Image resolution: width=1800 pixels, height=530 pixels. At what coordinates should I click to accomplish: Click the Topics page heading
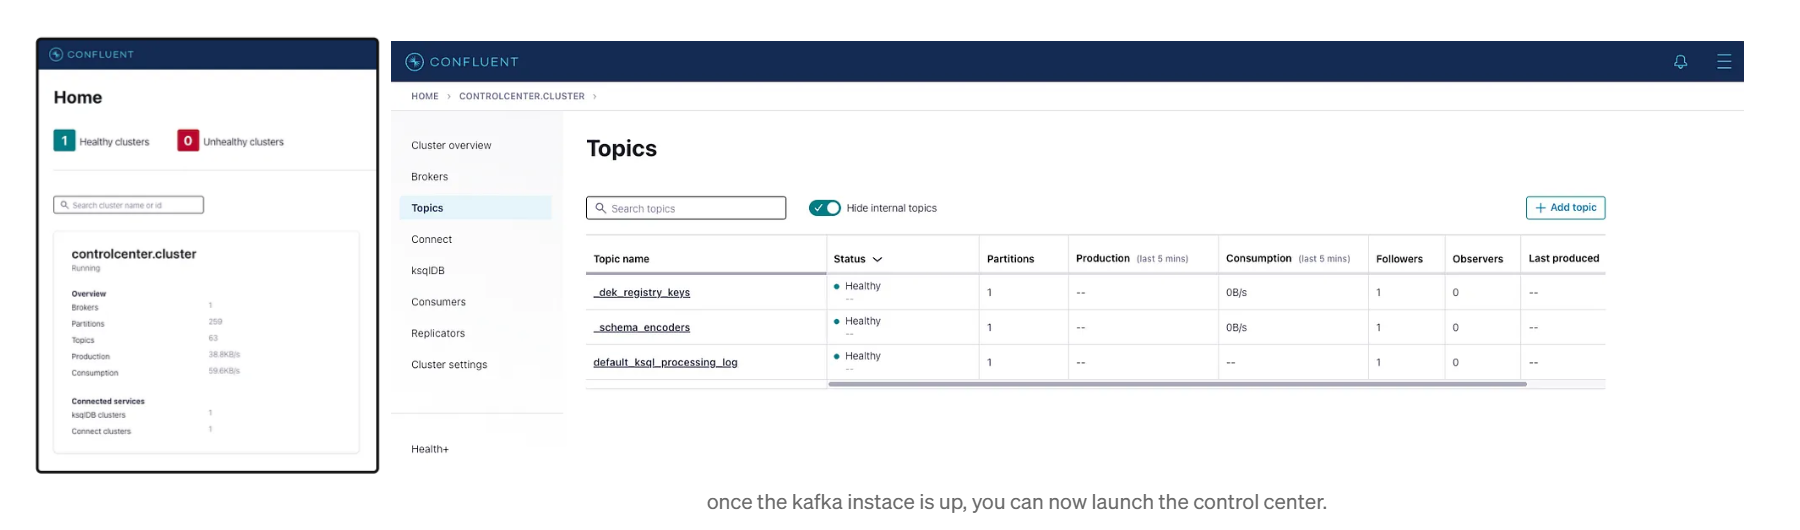tap(621, 149)
